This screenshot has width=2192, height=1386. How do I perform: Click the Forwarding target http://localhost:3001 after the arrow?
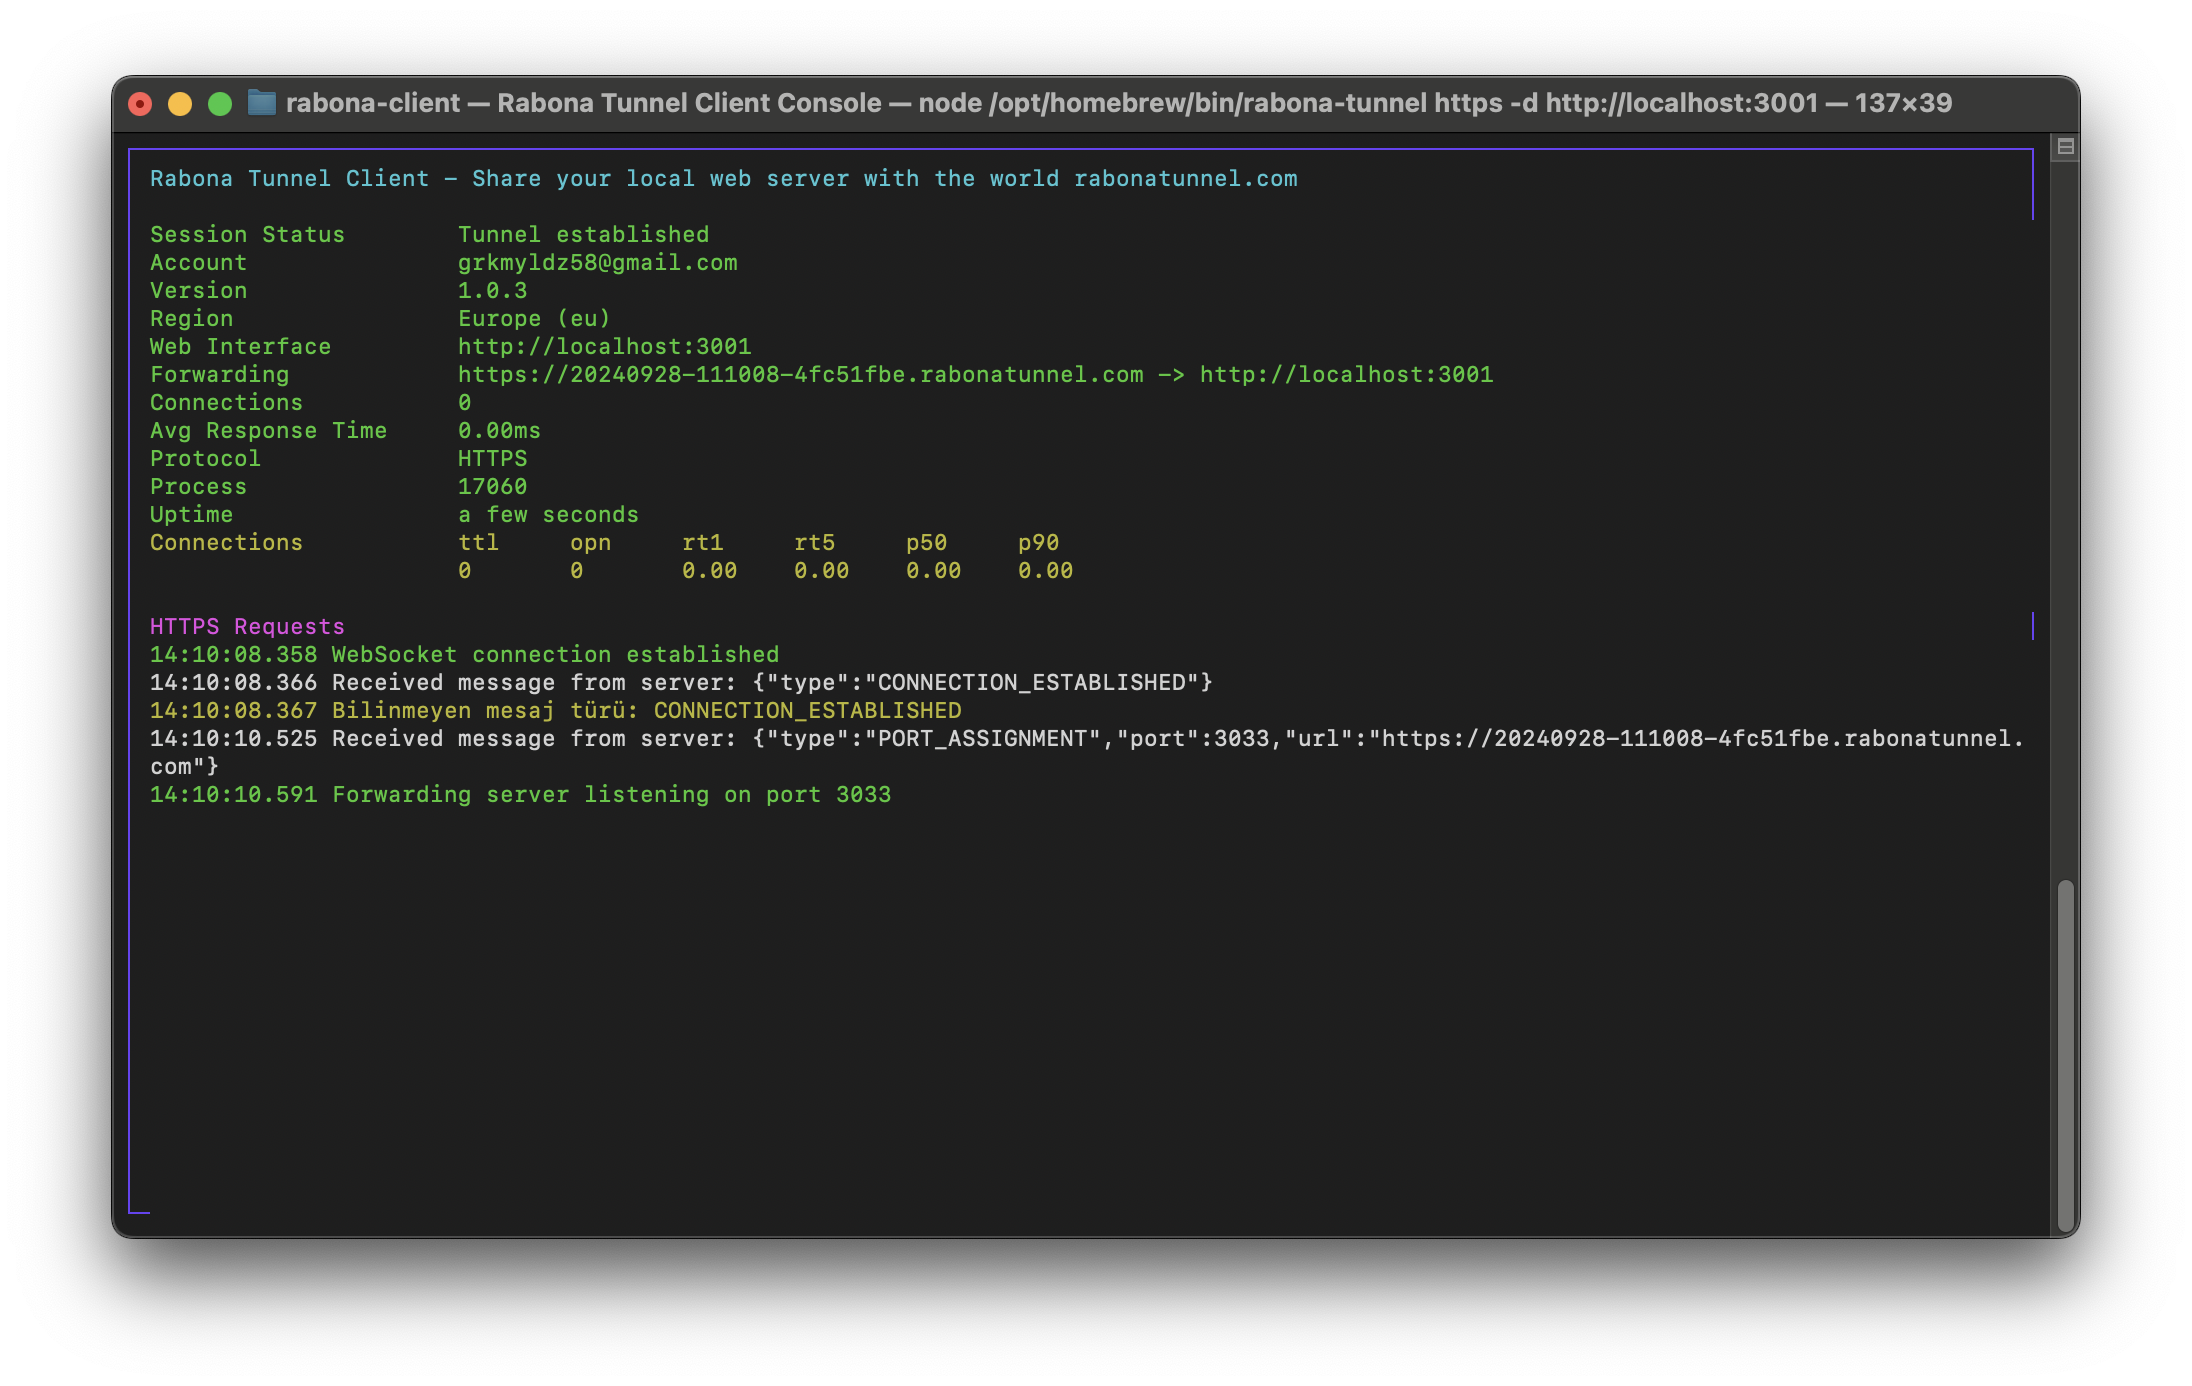(1346, 375)
